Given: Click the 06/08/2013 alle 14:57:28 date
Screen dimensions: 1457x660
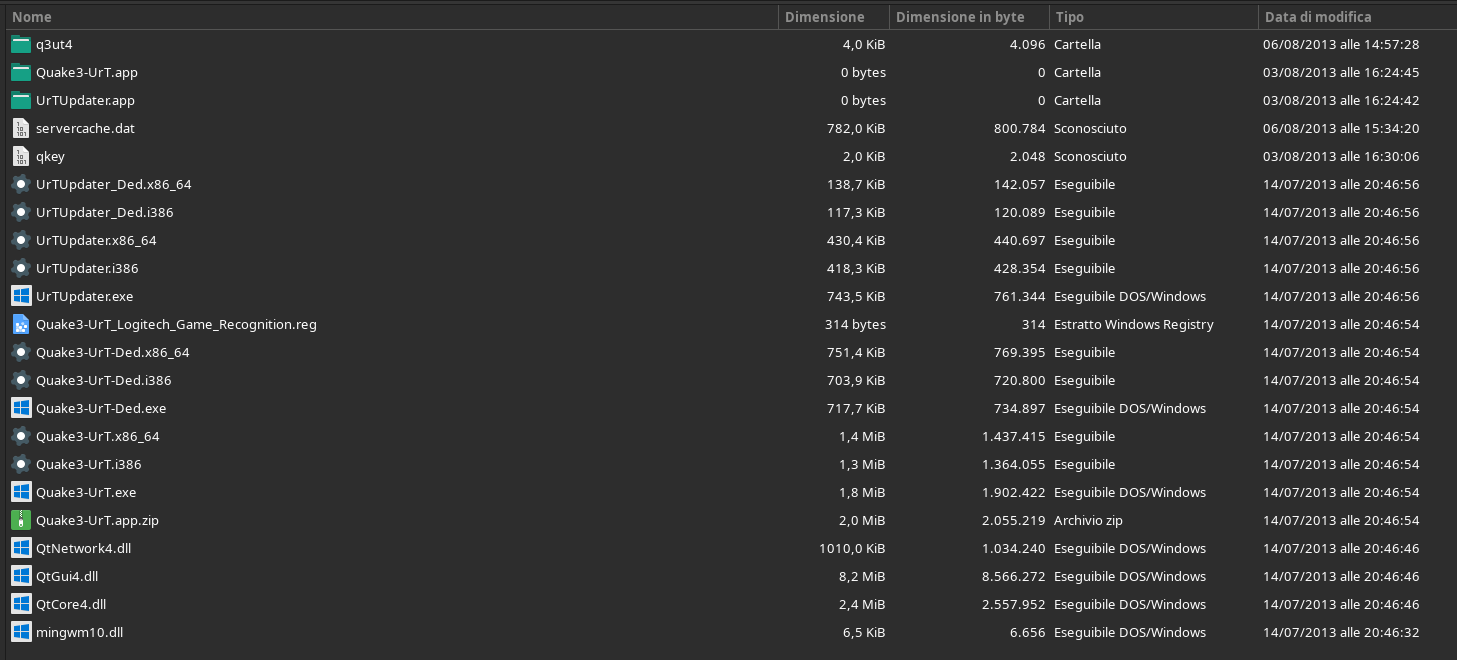Looking at the screenshot, I should click(1341, 44).
